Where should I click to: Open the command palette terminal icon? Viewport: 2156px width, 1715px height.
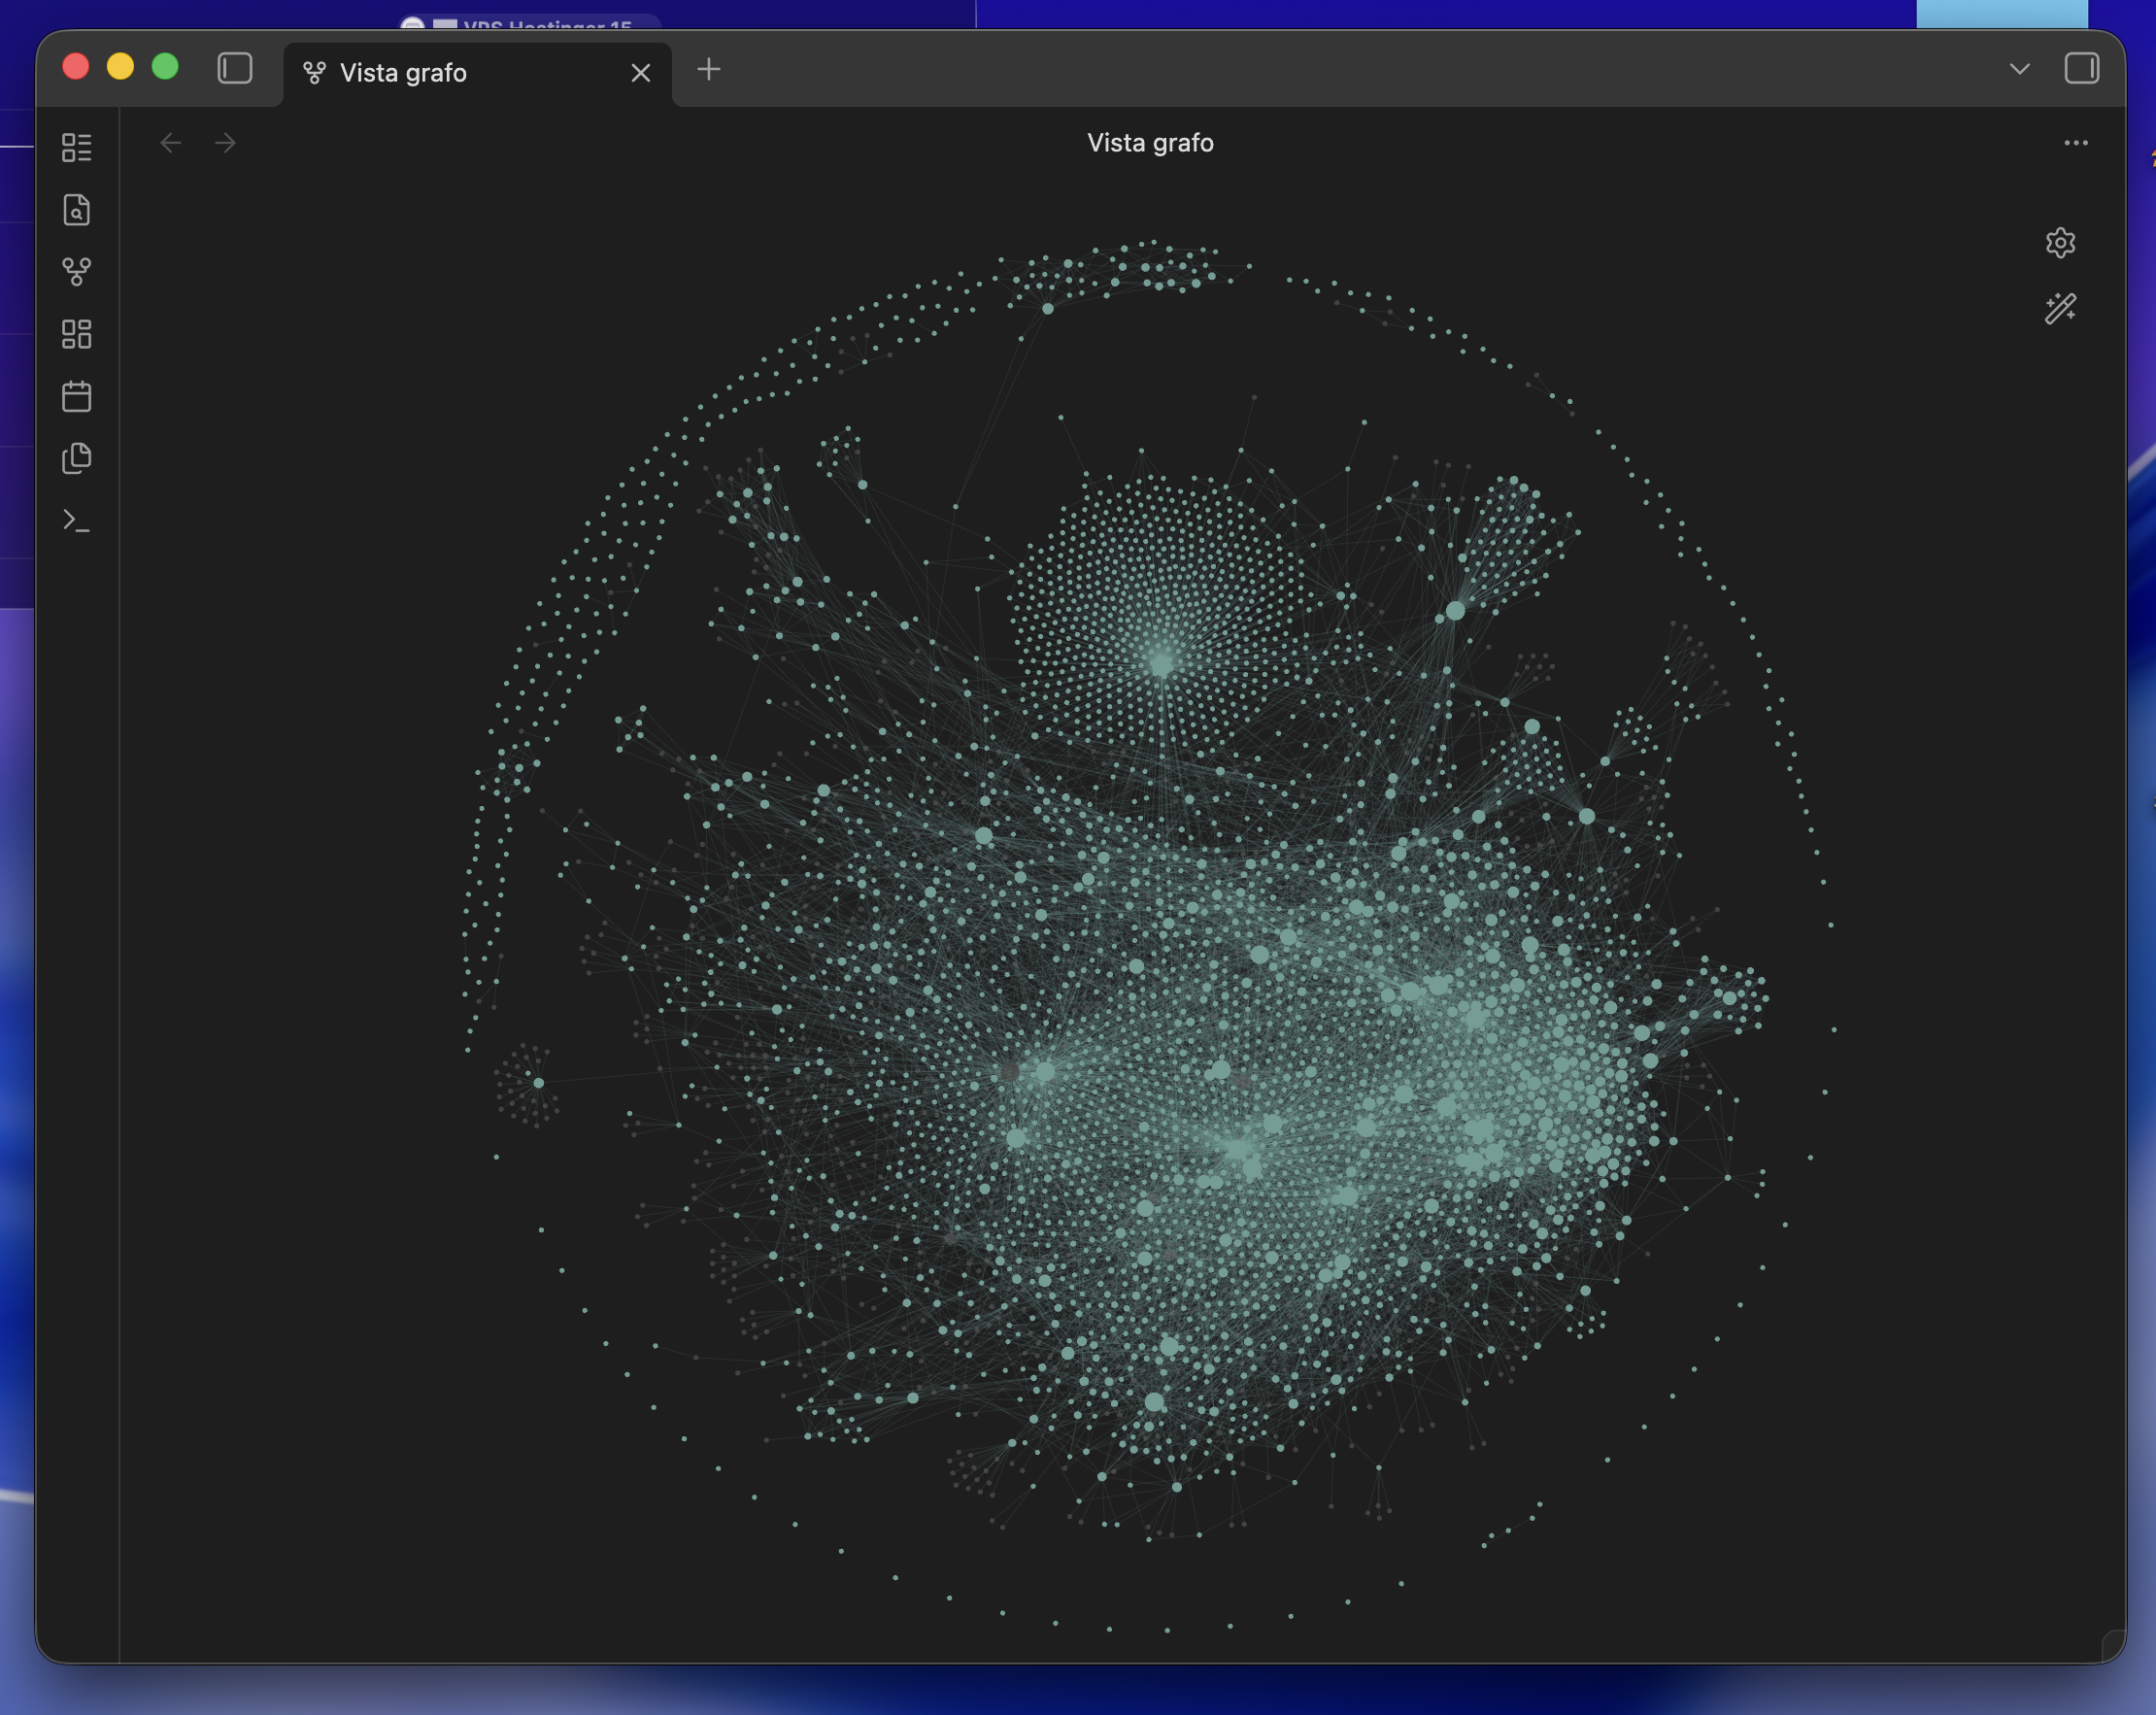(77, 520)
